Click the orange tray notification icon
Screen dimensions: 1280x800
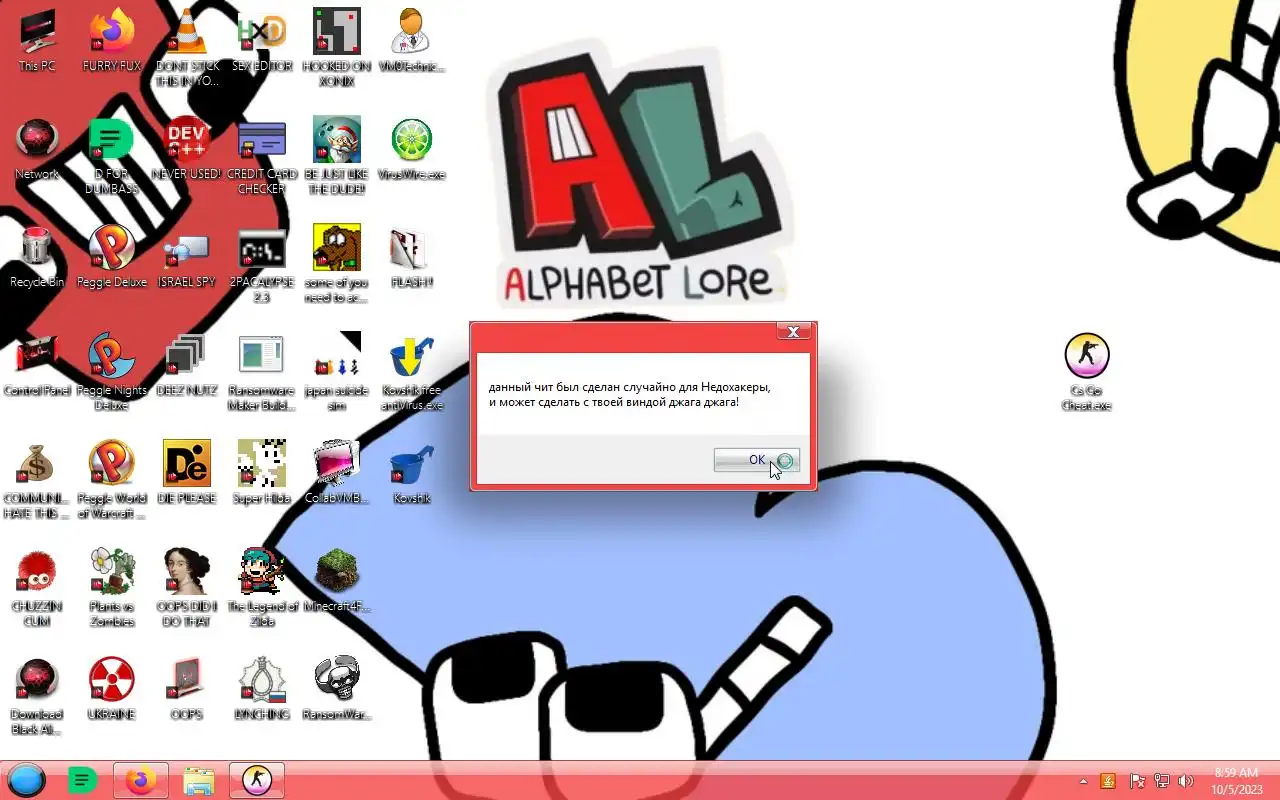pos(1108,781)
